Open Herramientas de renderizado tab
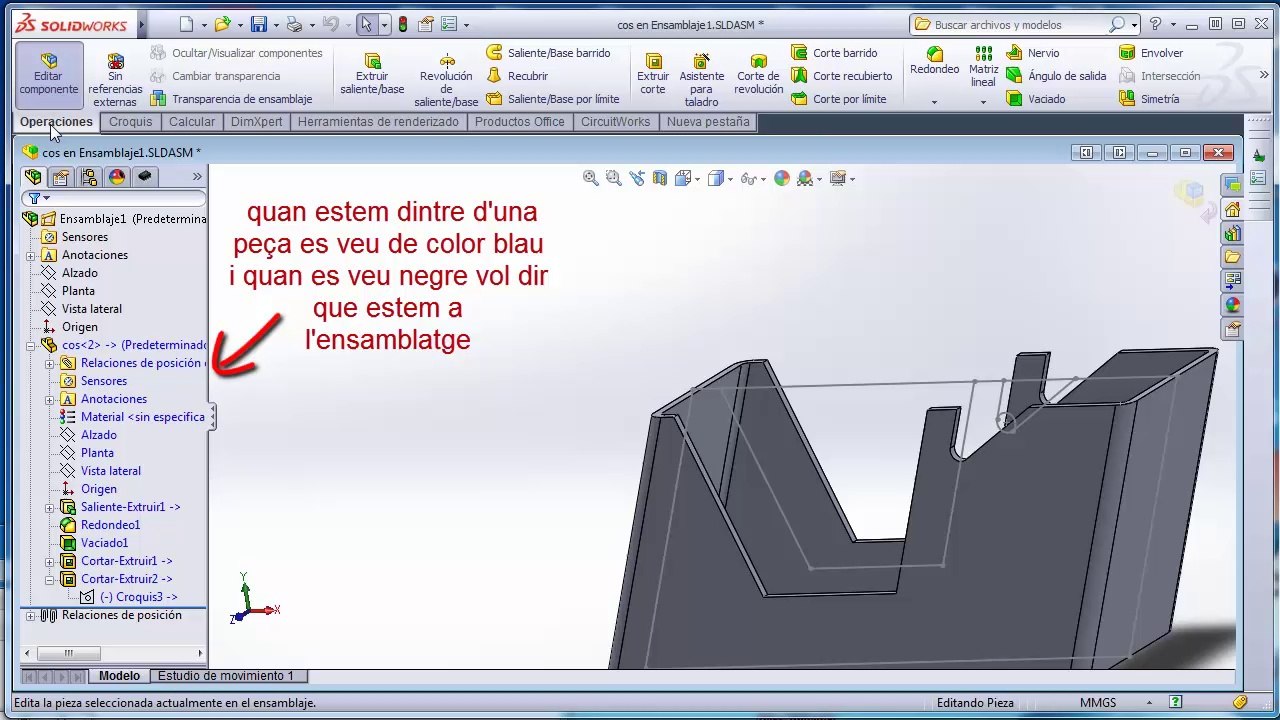 click(x=378, y=122)
